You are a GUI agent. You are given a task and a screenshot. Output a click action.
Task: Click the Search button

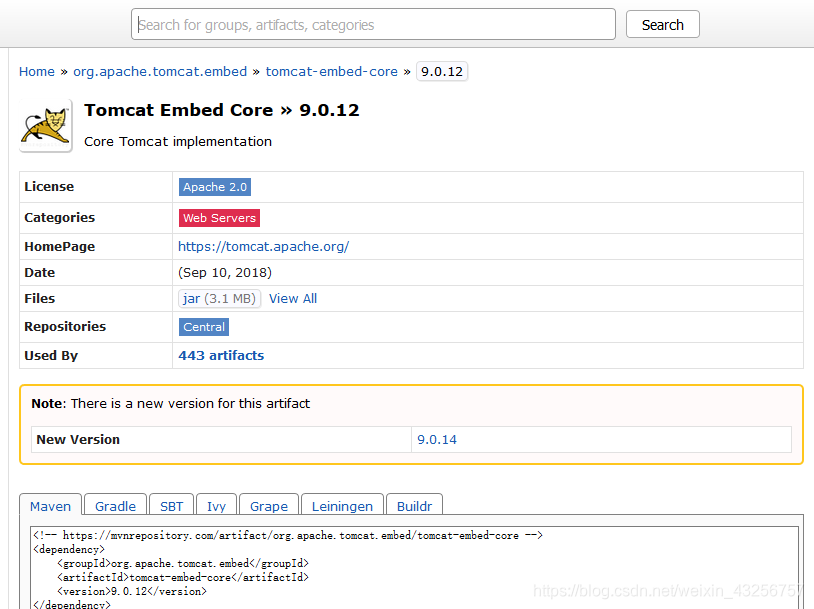662,24
